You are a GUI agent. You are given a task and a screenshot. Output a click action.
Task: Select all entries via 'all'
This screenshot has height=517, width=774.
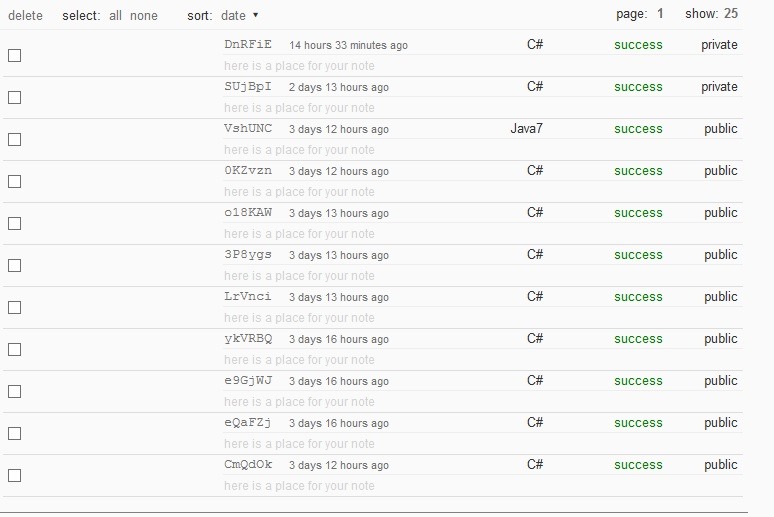point(116,16)
